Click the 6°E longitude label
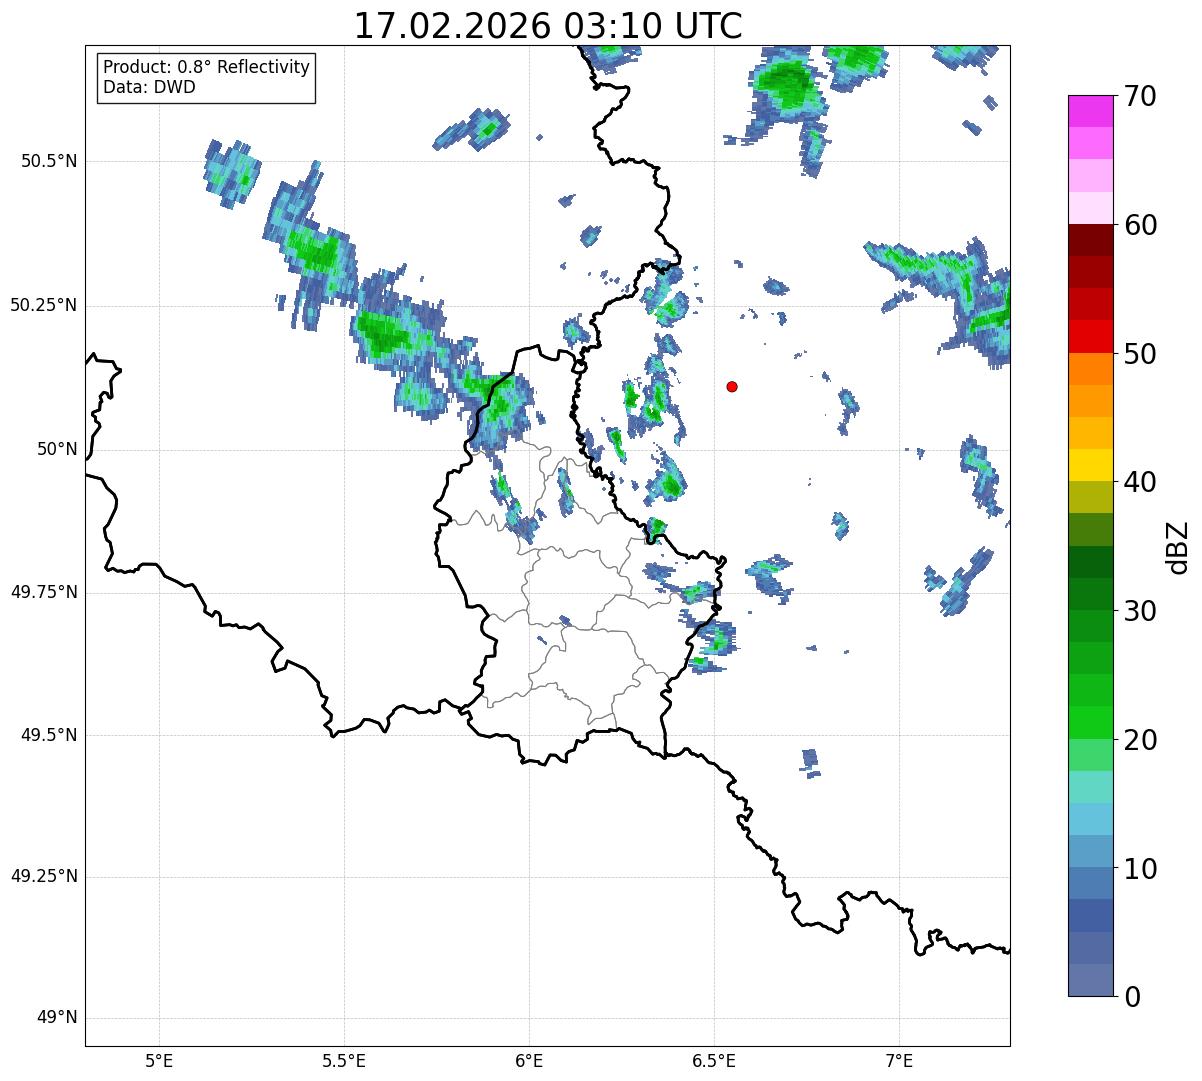Image resolution: width=1202 pixels, height=1081 pixels. click(x=529, y=1060)
